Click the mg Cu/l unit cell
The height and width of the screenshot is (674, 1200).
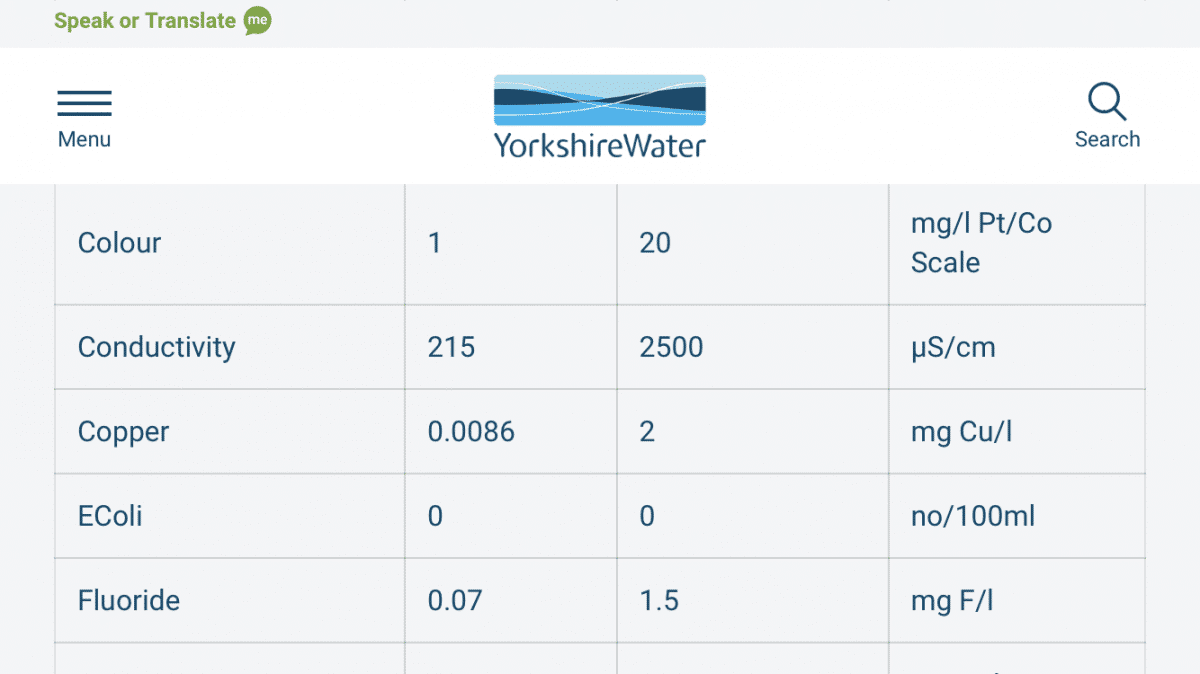961,432
